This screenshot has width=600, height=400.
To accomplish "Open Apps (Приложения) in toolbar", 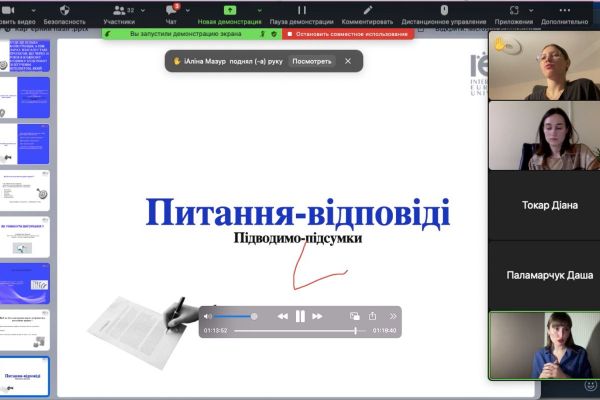I will click(x=513, y=8).
